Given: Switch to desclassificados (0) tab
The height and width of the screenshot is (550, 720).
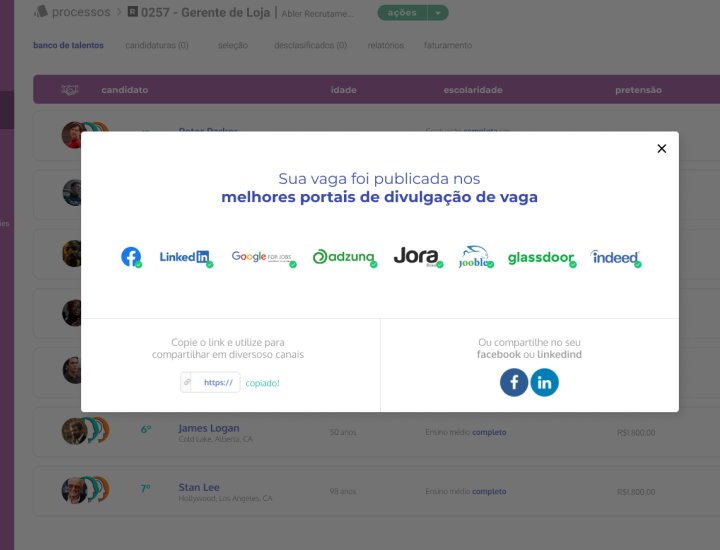Looking at the screenshot, I should pos(310,45).
